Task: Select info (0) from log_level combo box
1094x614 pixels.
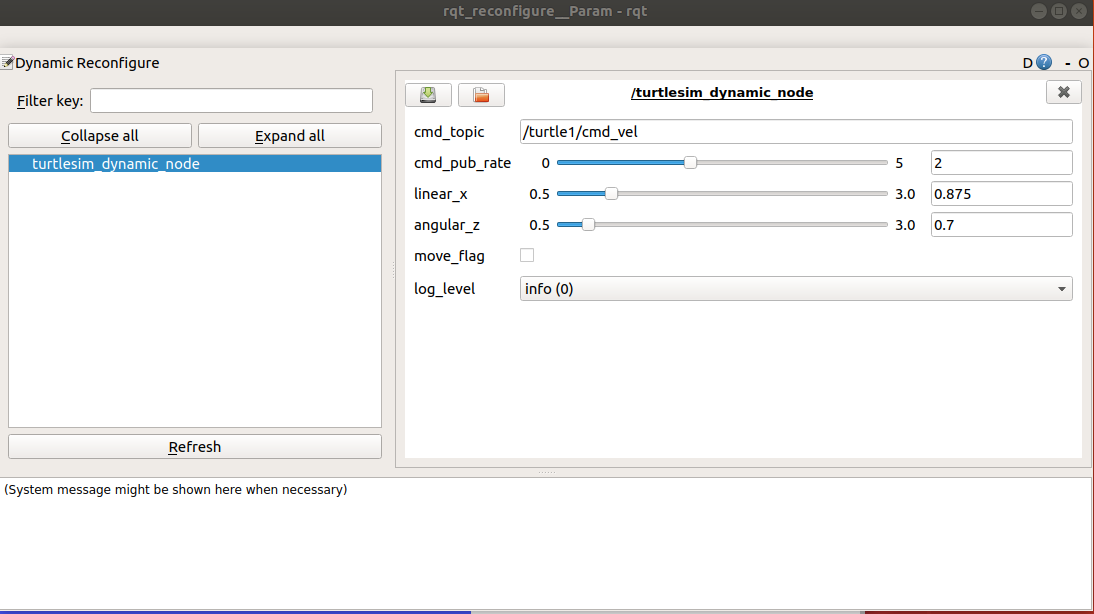Action: coord(795,288)
